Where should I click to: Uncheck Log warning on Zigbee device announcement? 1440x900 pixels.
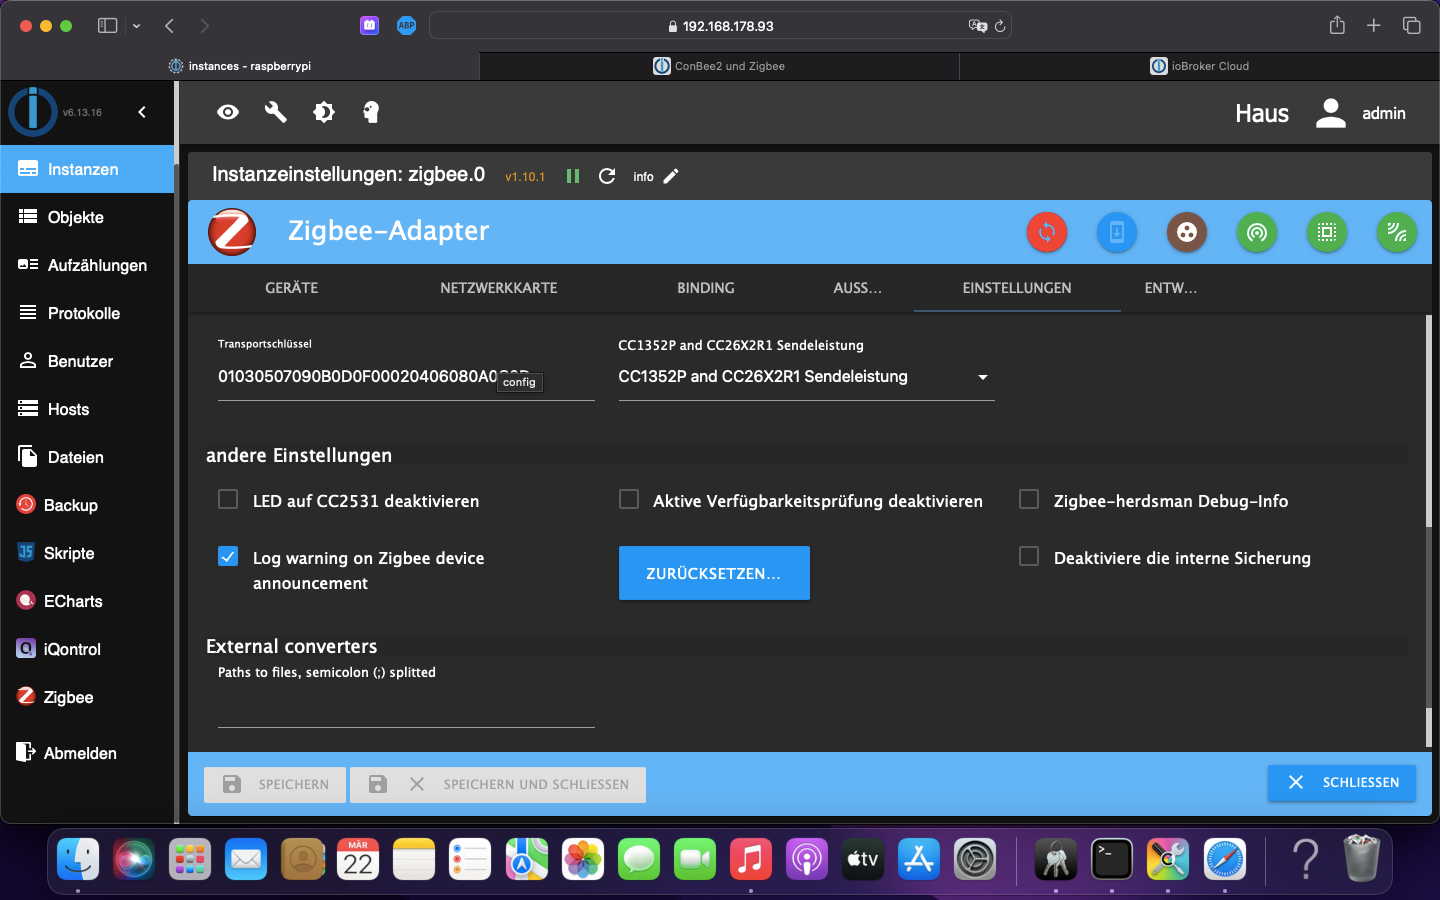tap(228, 556)
